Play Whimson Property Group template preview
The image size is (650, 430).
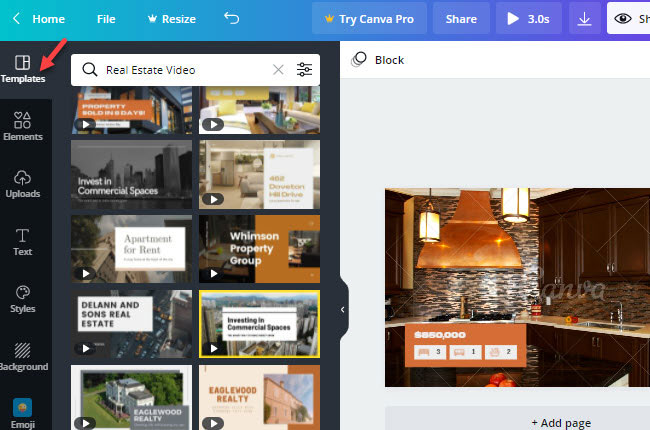pyautogui.click(x=213, y=273)
